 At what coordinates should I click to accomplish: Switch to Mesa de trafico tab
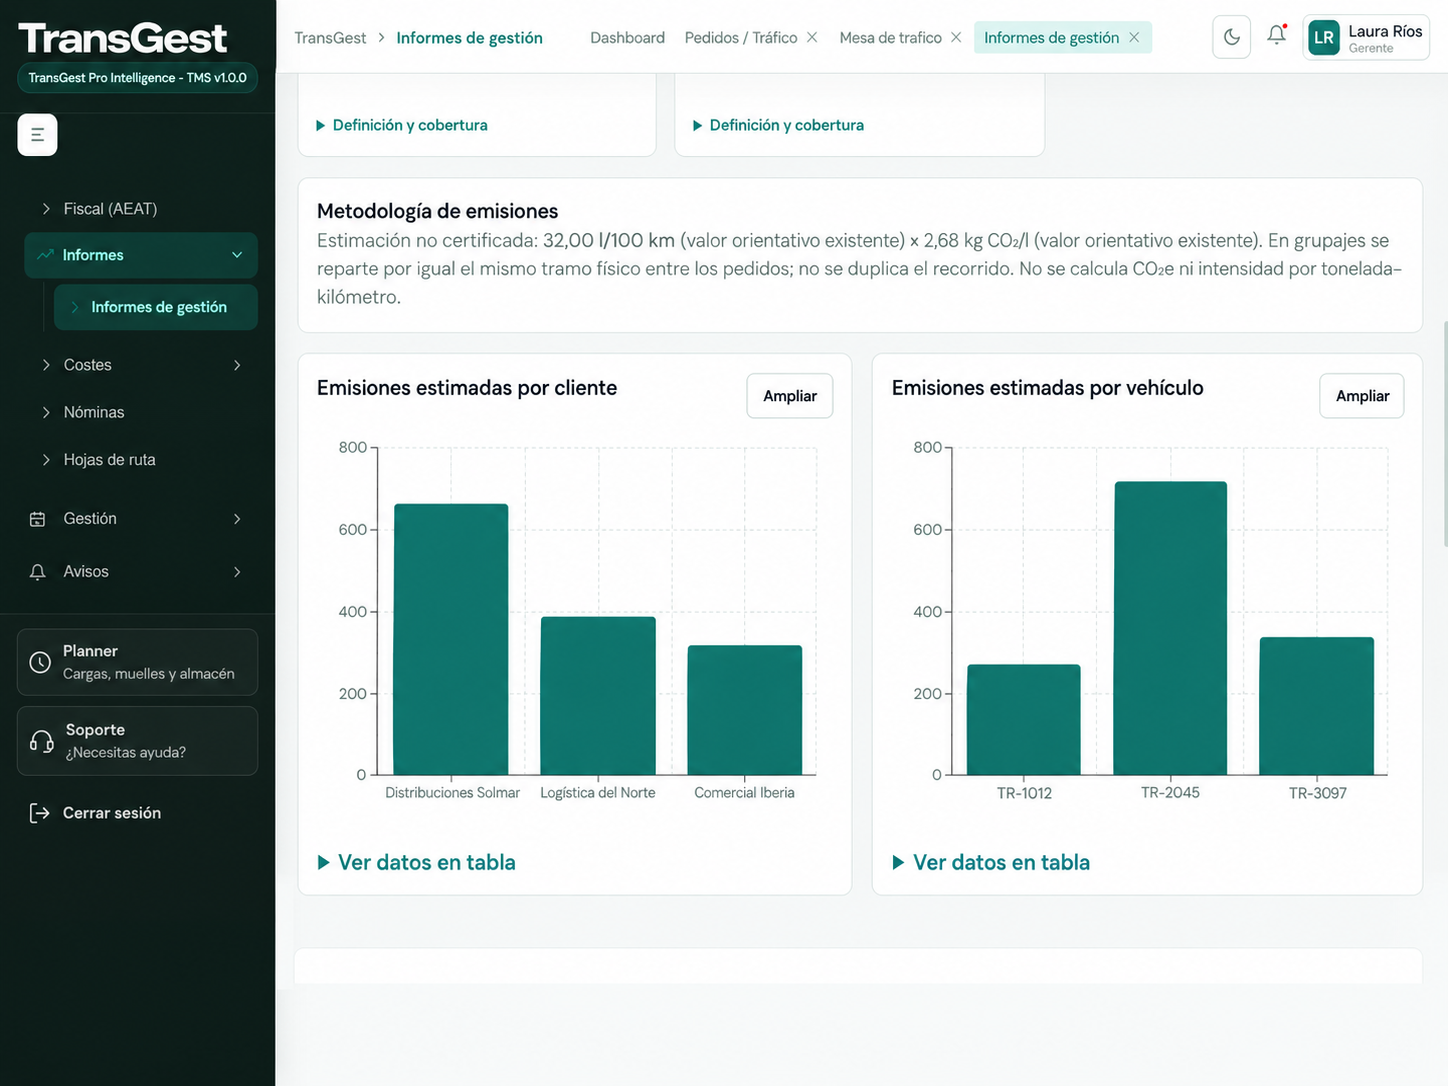pyautogui.click(x=891, y=37)
